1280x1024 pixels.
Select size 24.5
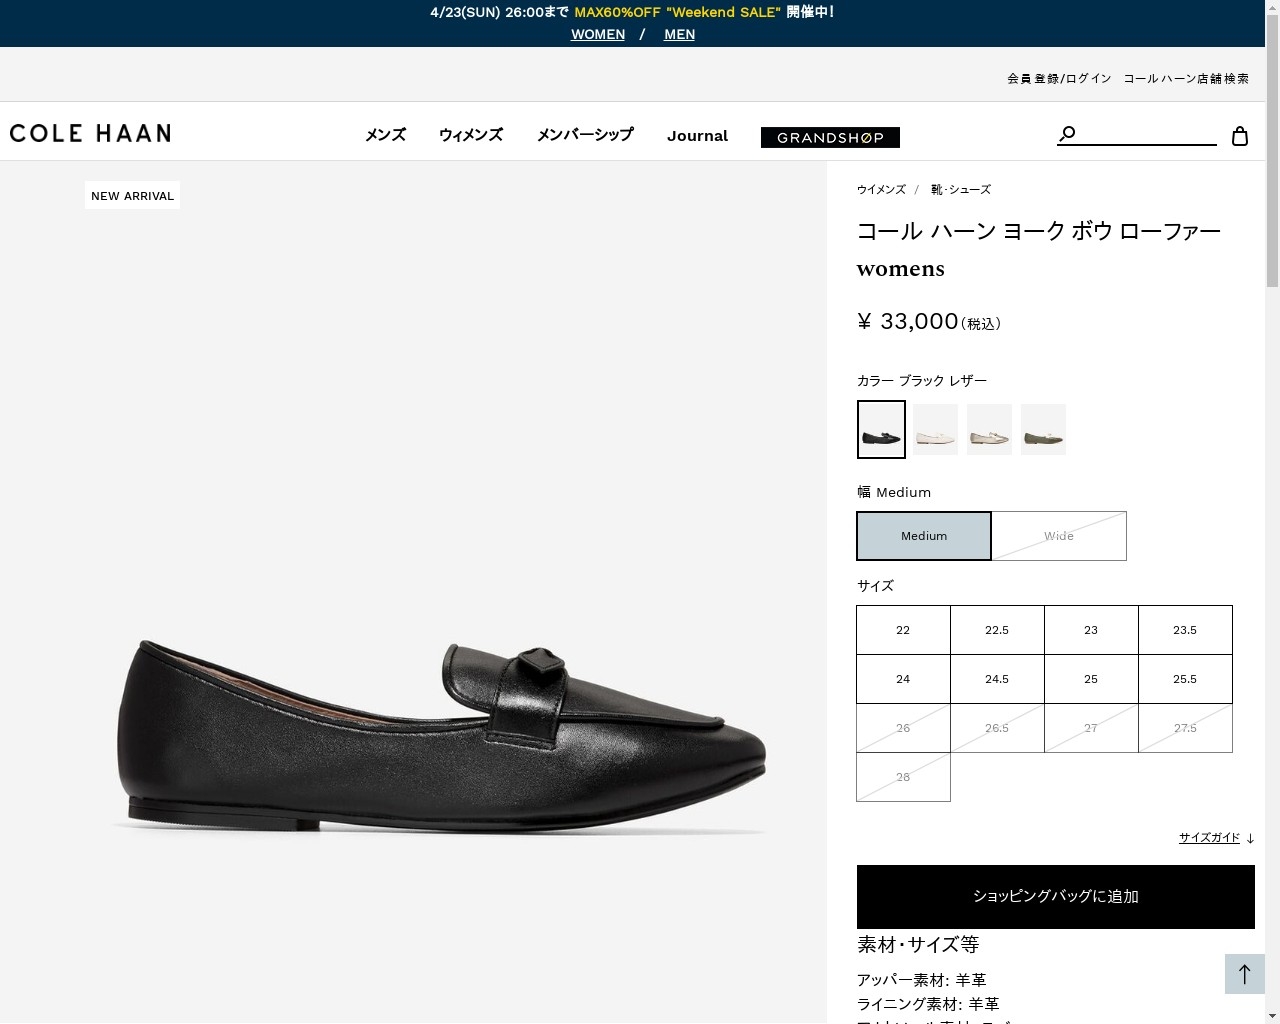(x=997, y=679)
